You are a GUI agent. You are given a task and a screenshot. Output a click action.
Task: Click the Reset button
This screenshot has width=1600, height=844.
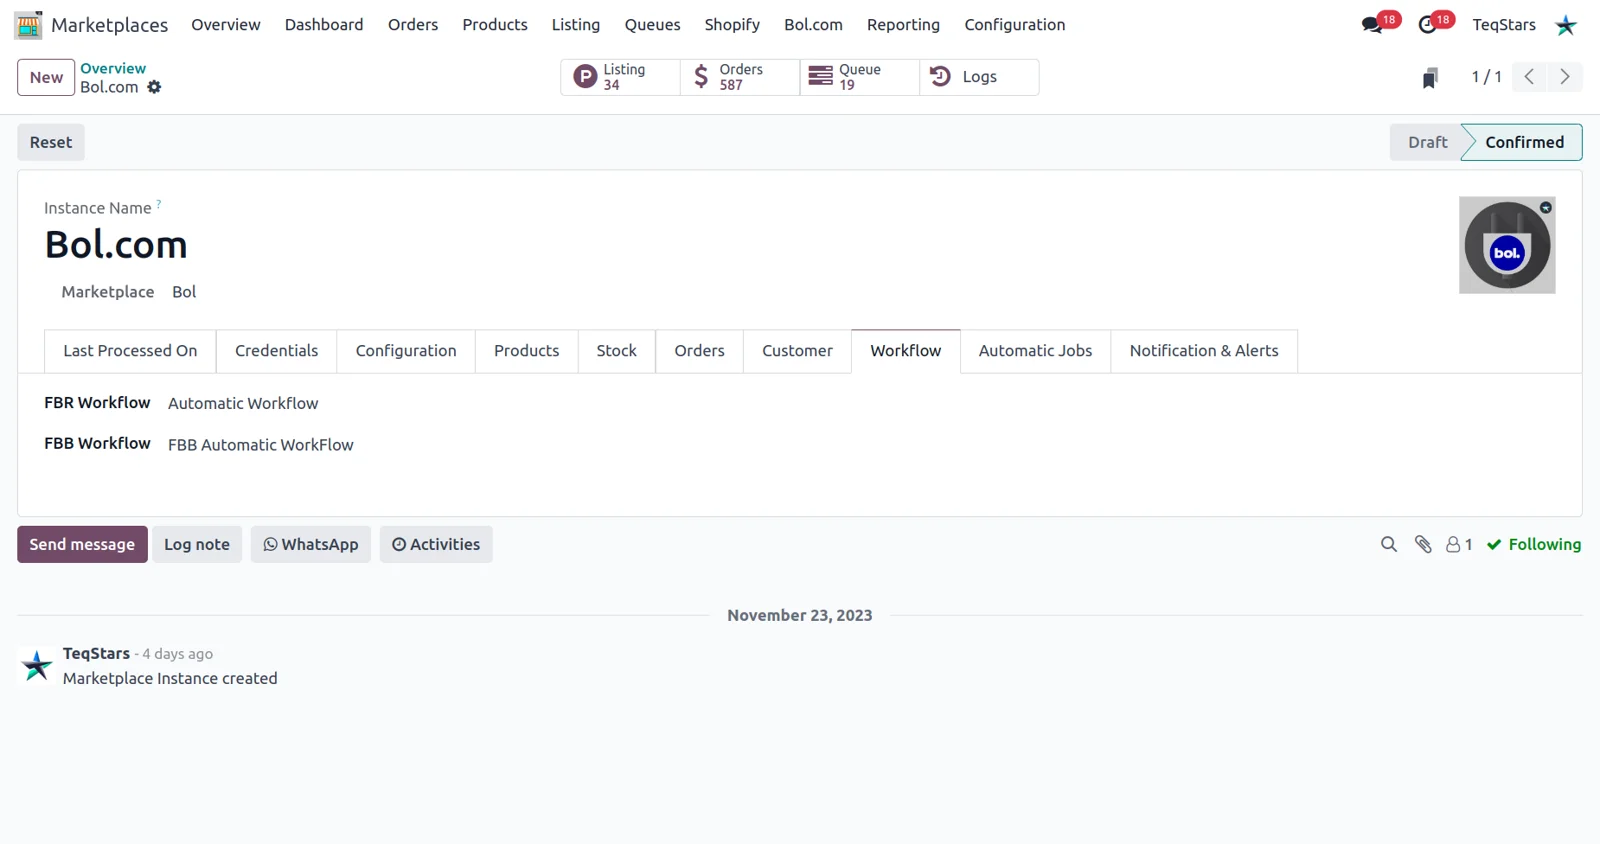(x=51, y=142)
